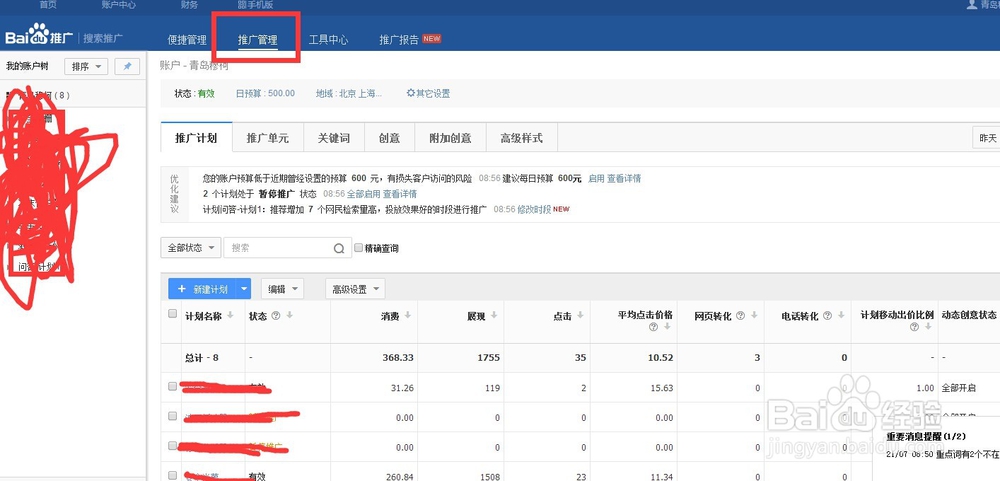
Task: Go to 首页 in top bar
Action: [48, 4]
